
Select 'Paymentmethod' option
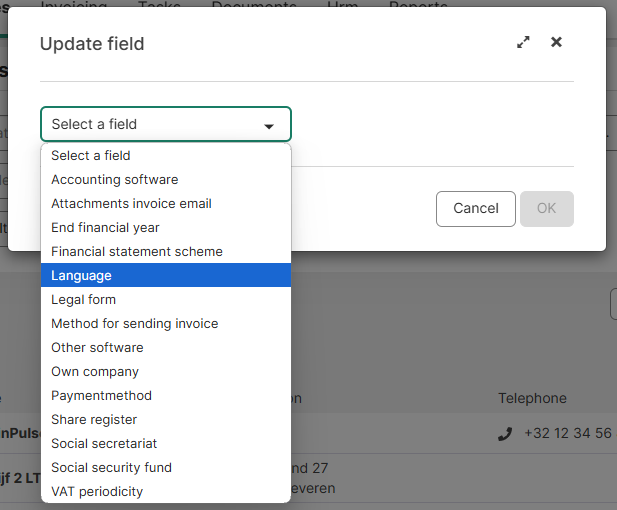tap(166, 395)
